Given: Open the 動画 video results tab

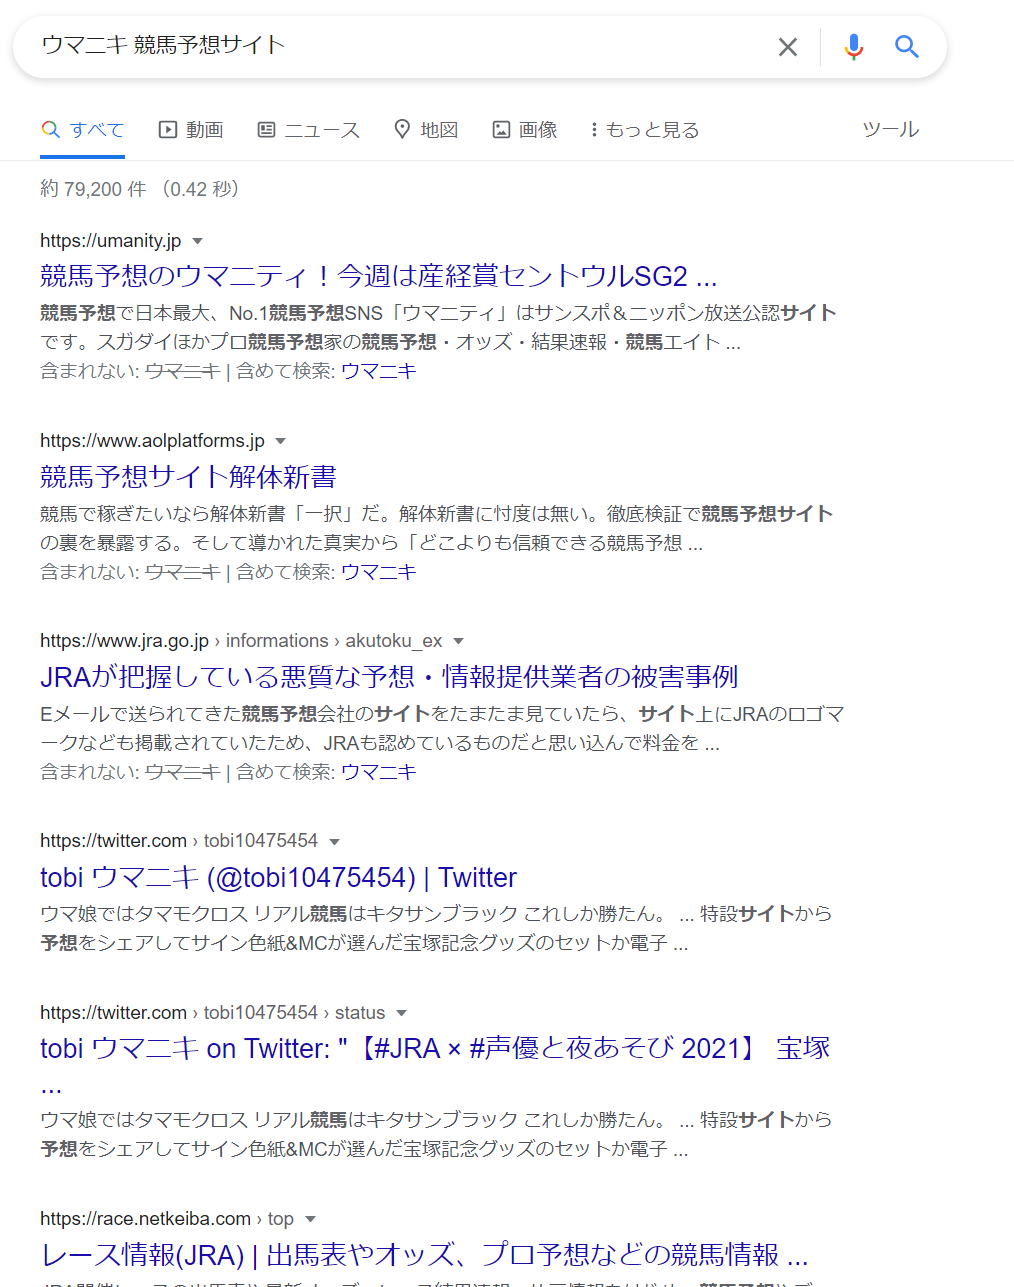Looking at the screenshot, I should point(191,130).
